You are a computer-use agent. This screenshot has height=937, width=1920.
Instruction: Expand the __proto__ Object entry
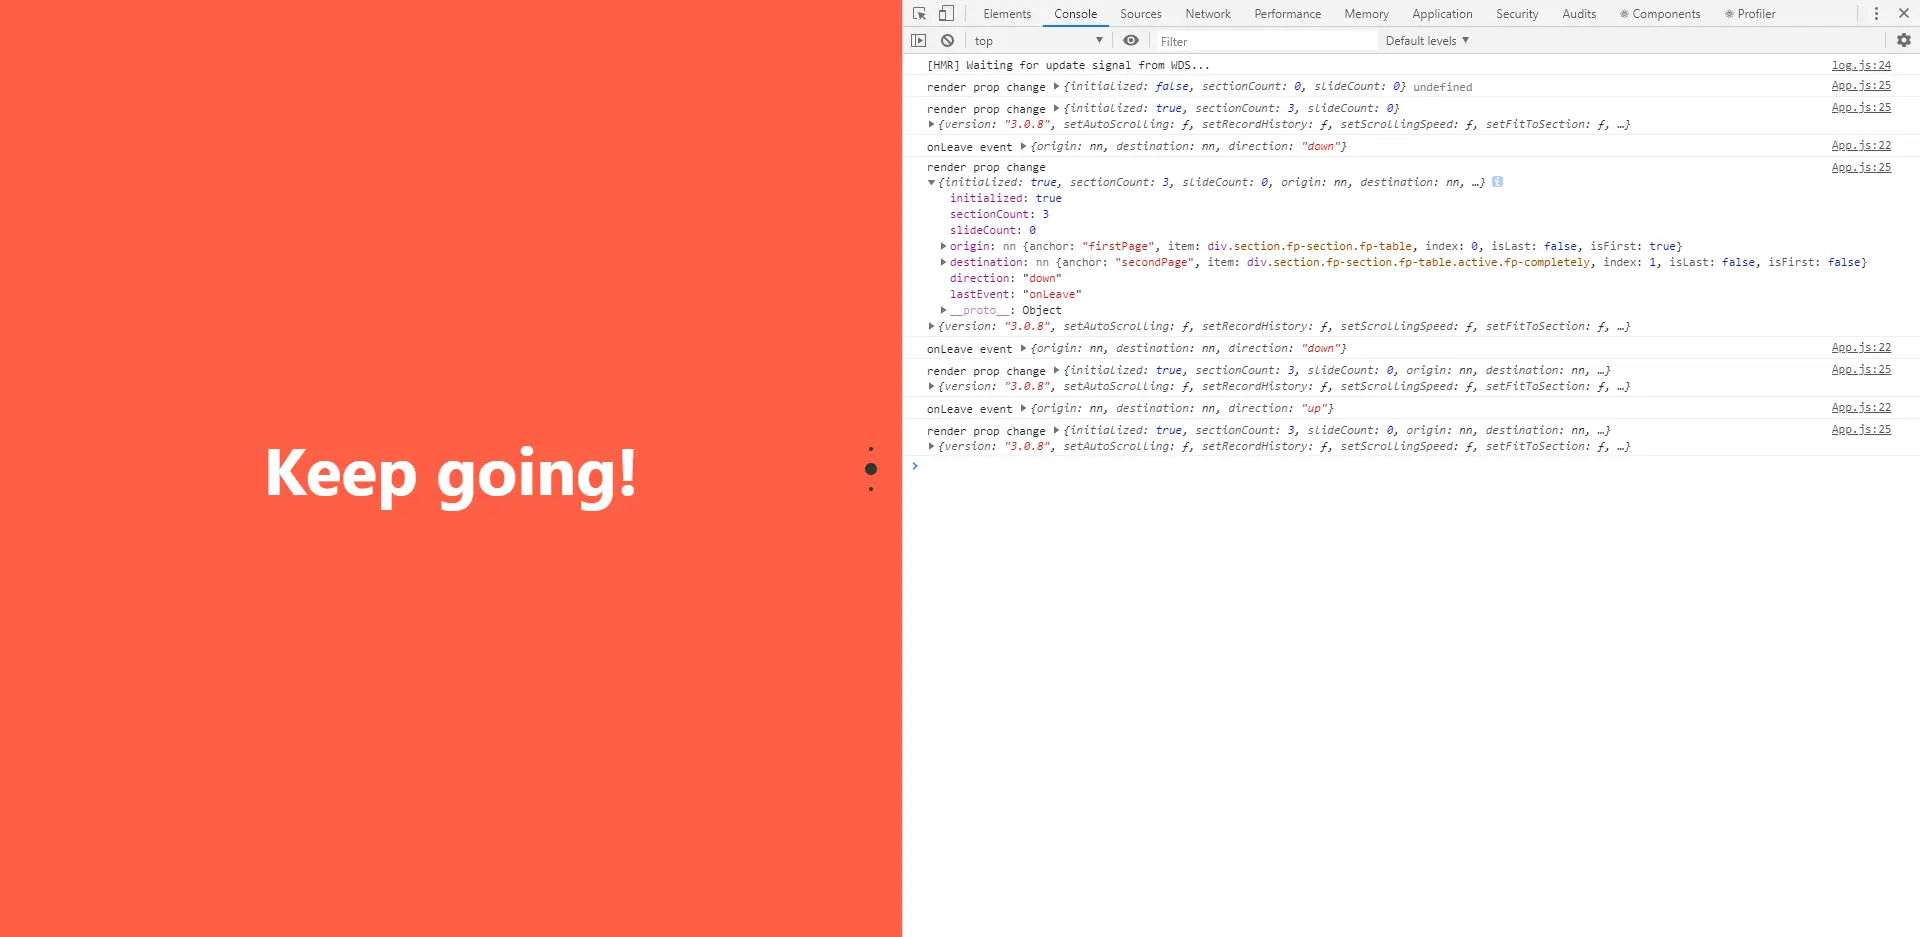point(943,310)
